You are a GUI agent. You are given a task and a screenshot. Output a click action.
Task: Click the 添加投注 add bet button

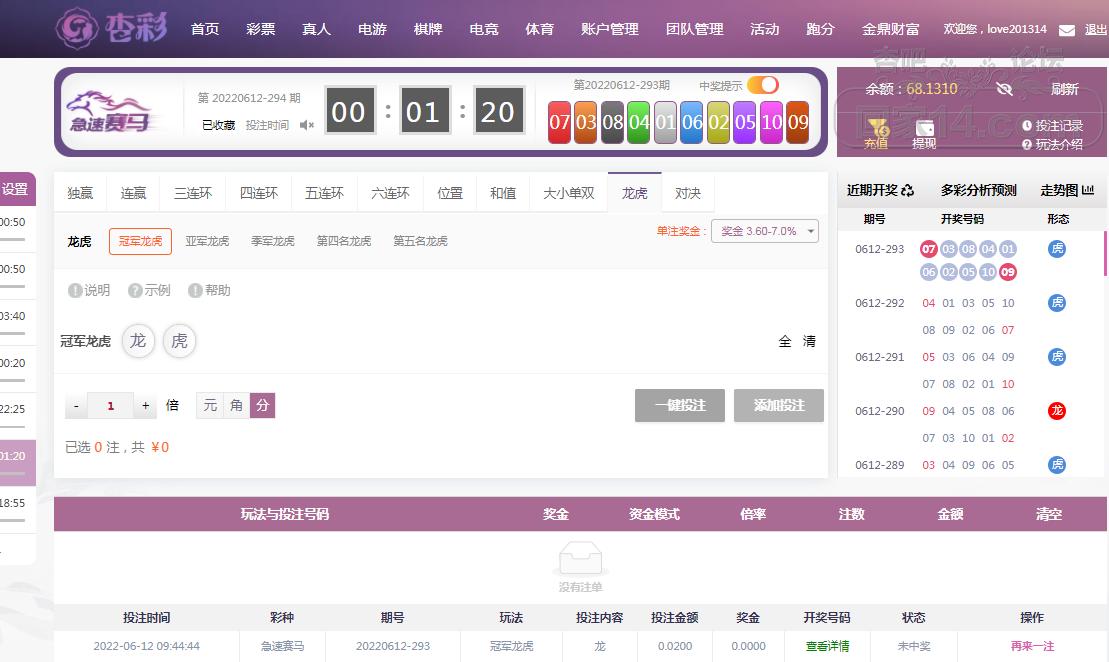tap(779, 405)
